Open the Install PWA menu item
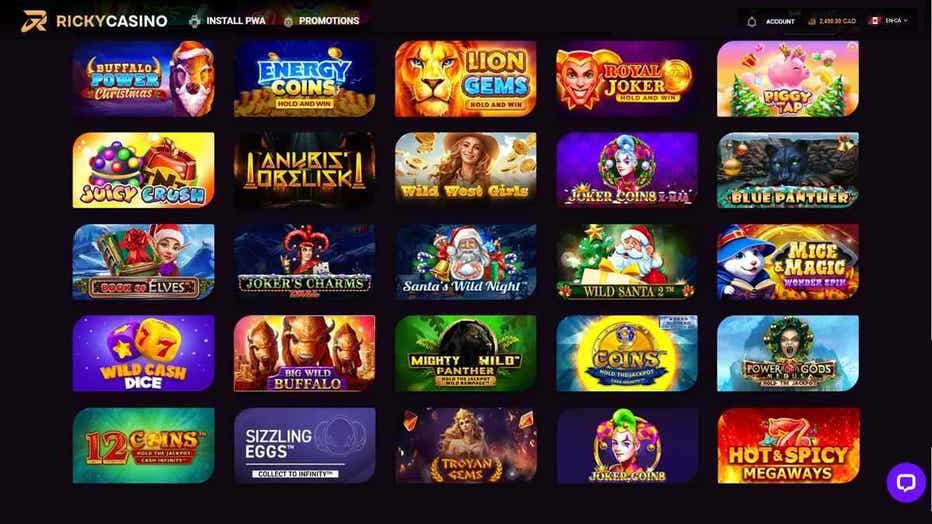The image size is (932, 524). tap(235, 21)
